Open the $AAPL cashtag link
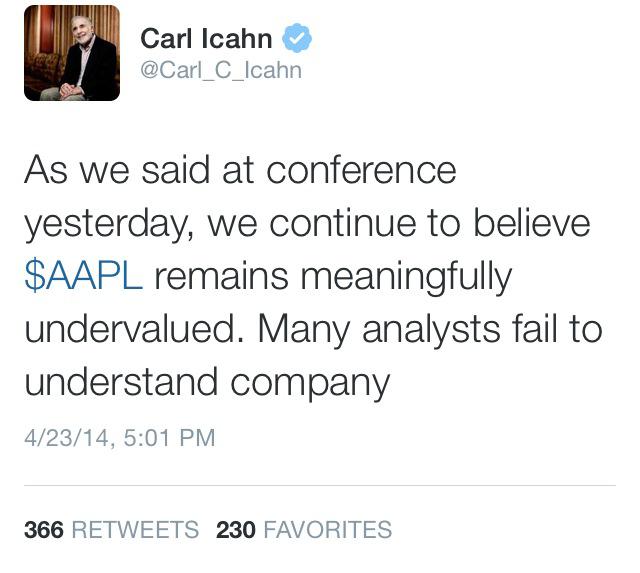This screenshot has width=640, height=573. click(x=84, y=276)
